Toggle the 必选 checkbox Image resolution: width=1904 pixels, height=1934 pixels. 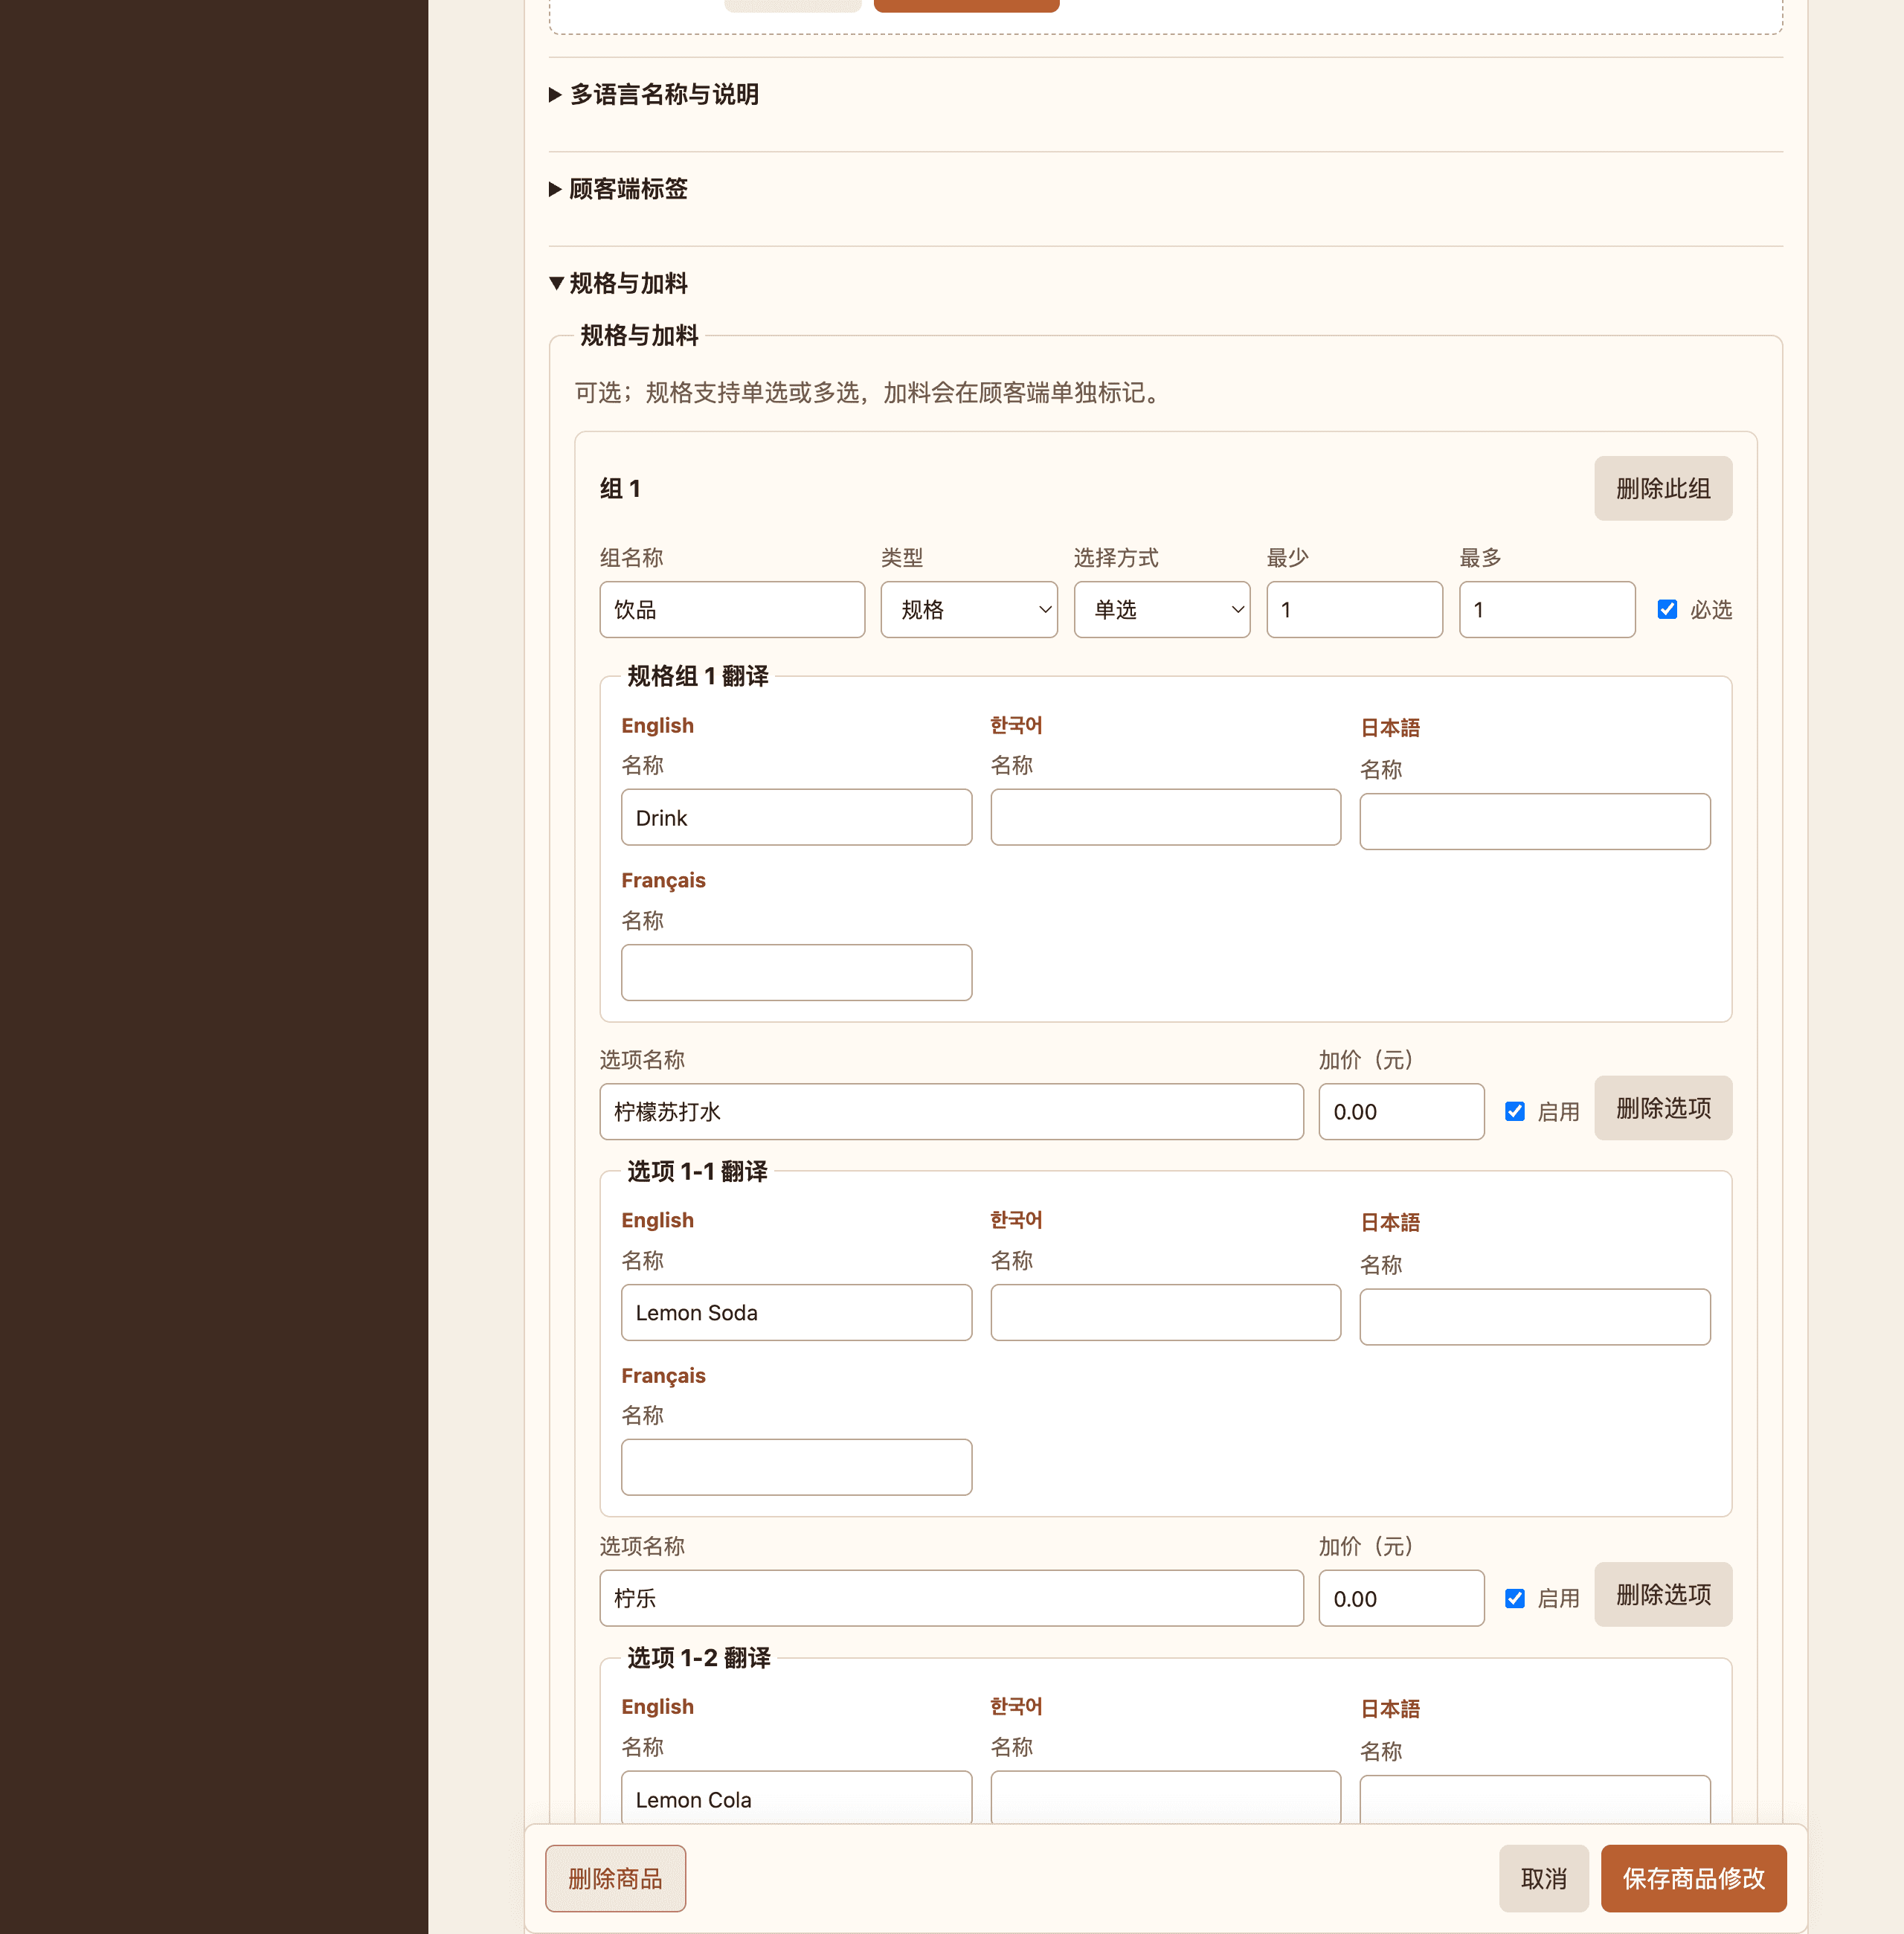(x=1666, y=609)
